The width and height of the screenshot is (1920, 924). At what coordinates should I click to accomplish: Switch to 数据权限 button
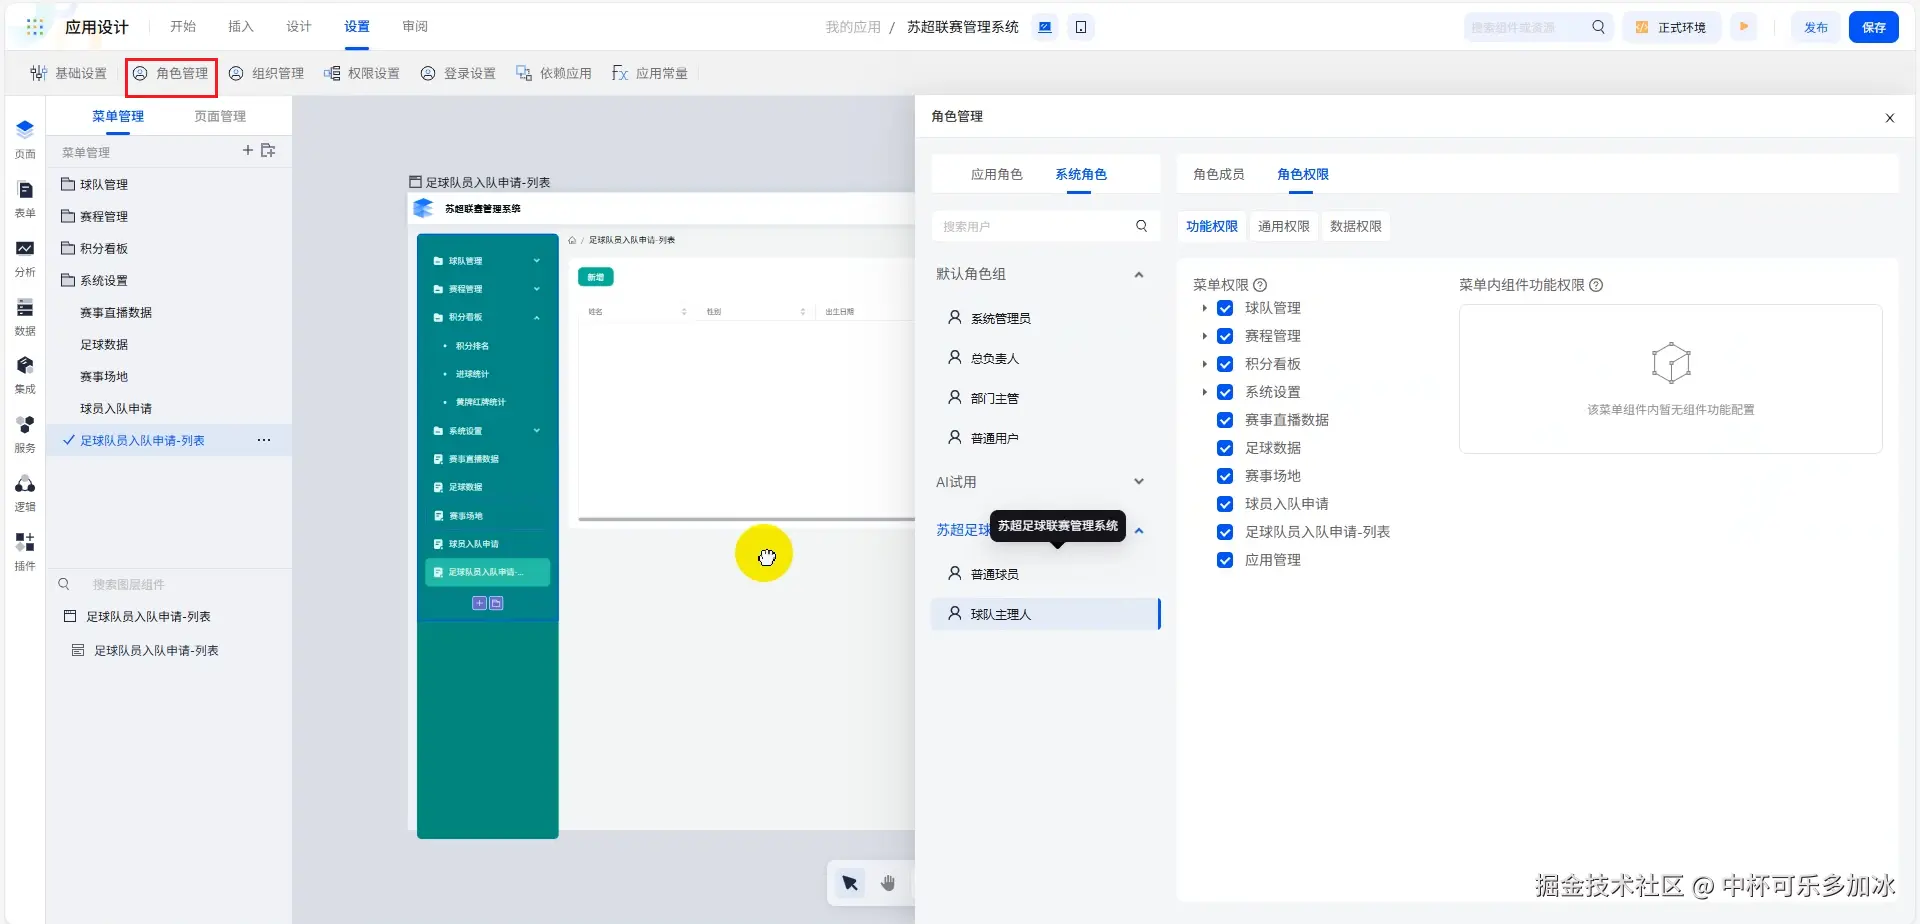pos(1356,227)
